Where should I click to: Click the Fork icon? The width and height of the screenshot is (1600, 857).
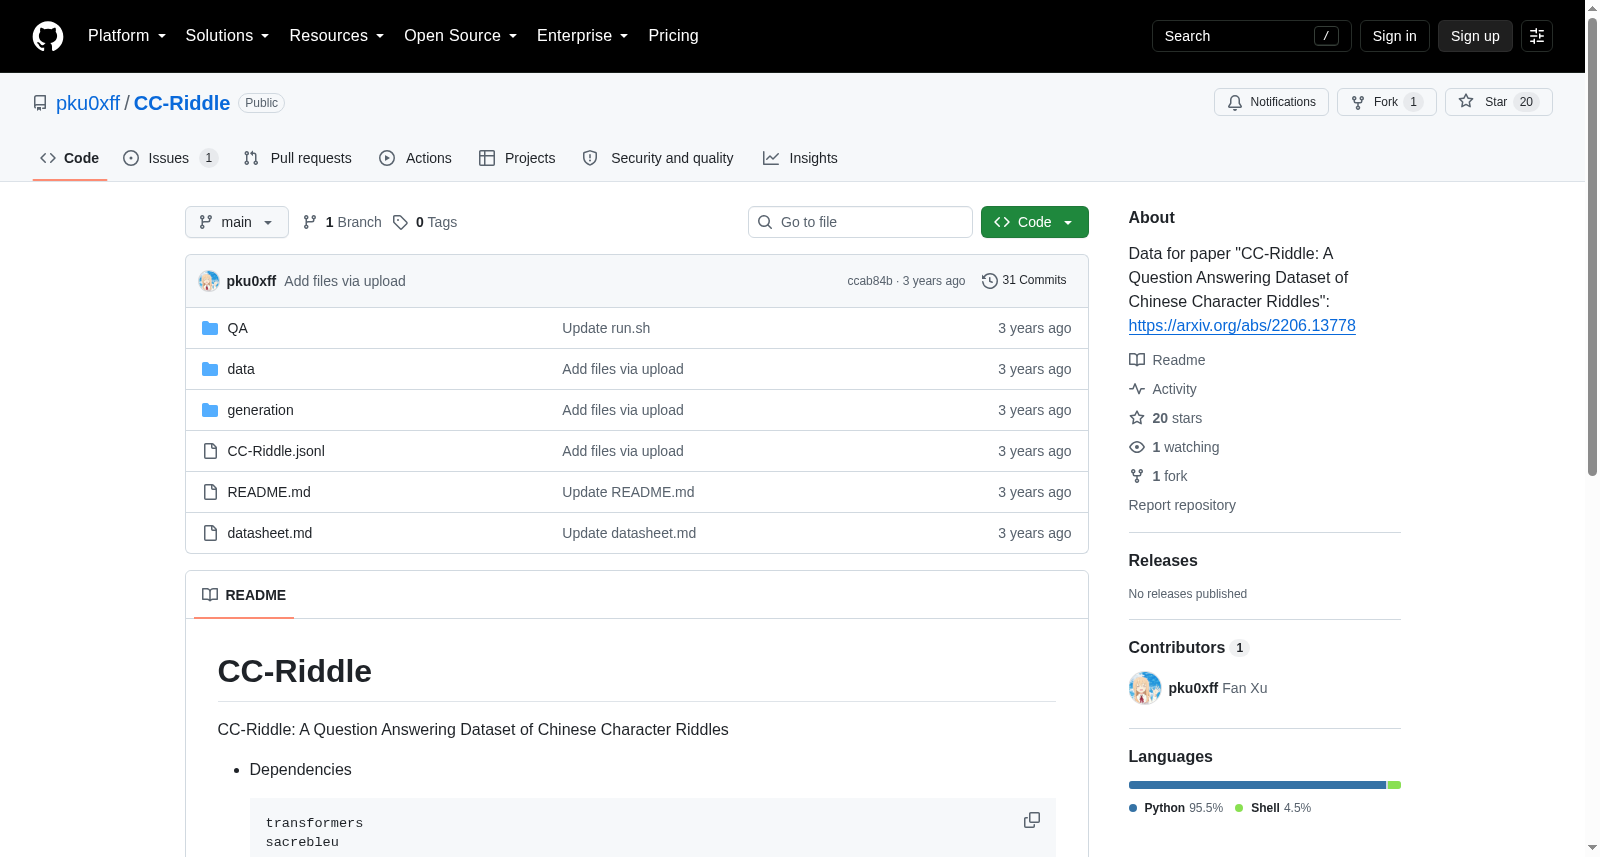(1358, 102)
